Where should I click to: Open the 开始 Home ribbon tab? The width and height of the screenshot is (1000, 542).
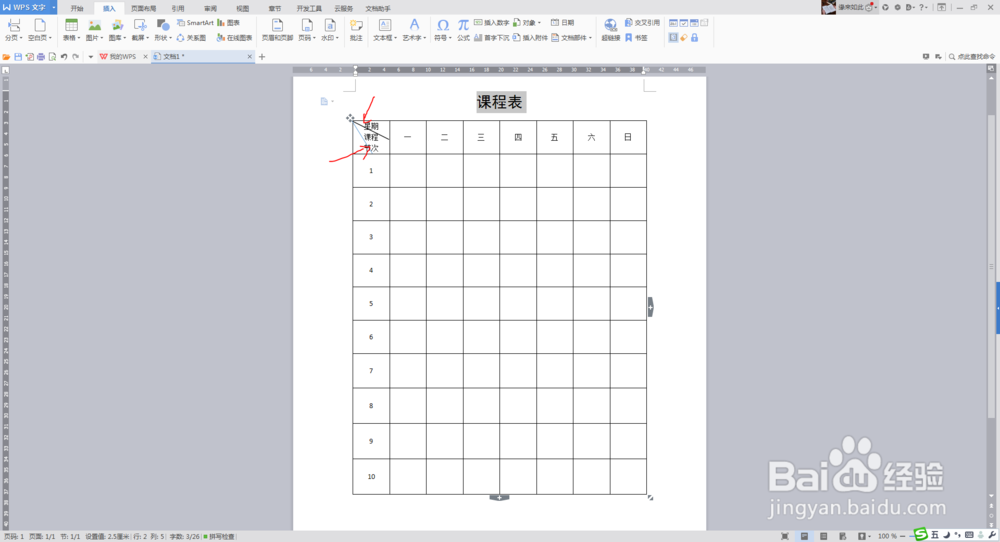pyautogui.click(x=77, y=8)
